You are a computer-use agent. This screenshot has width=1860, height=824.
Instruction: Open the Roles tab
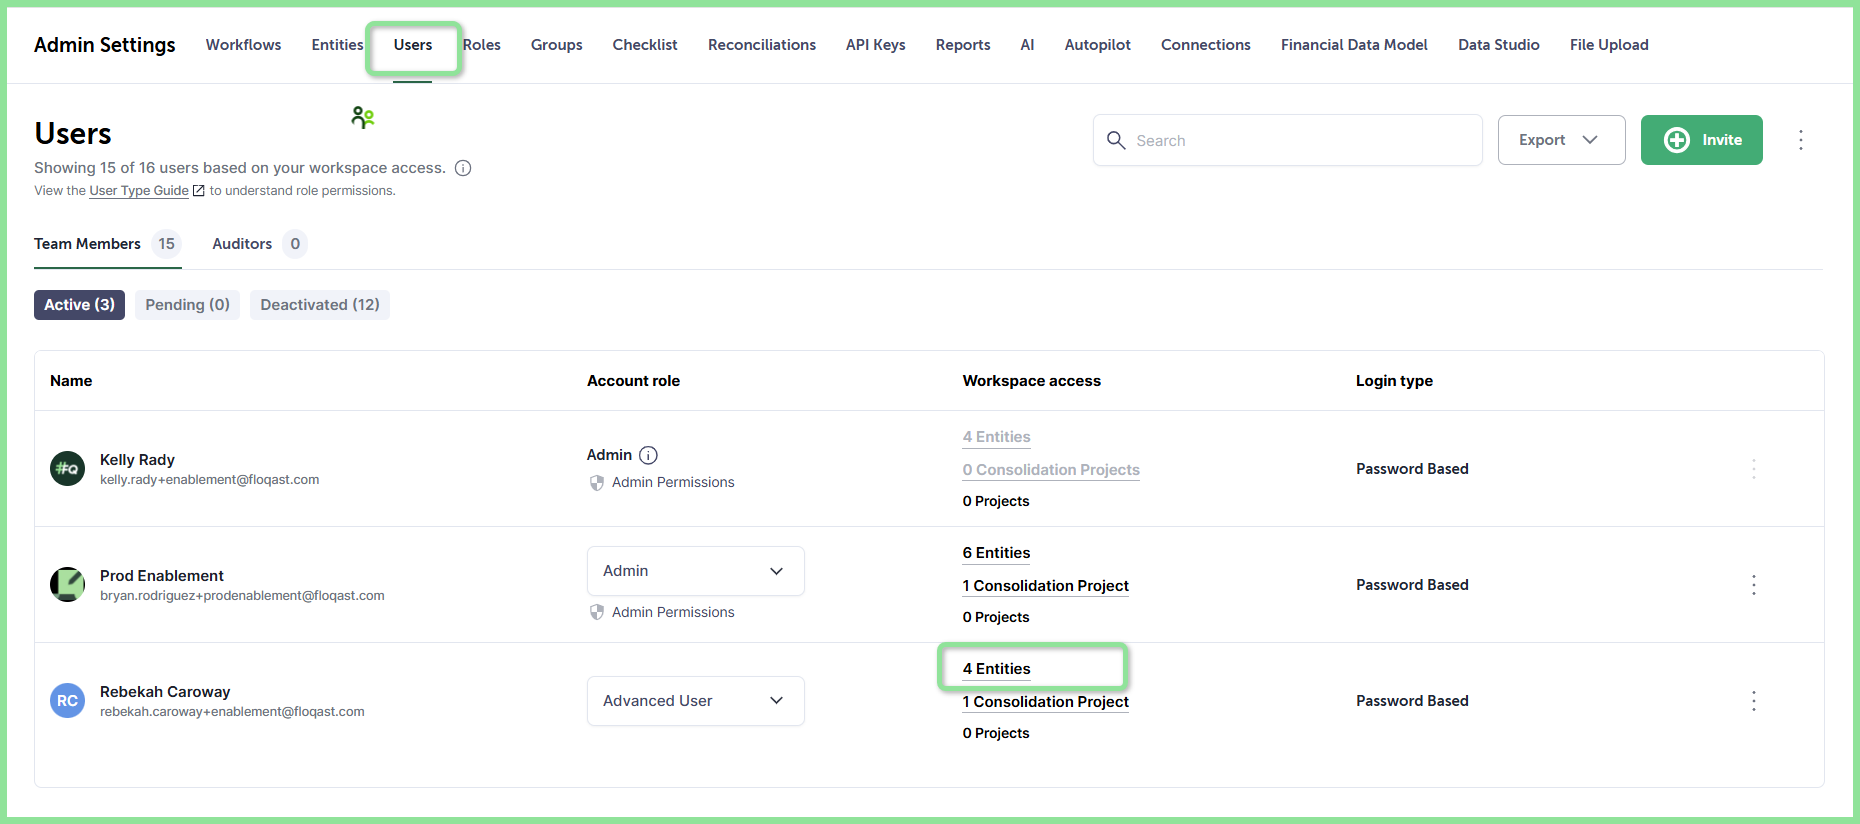(481, 45)
